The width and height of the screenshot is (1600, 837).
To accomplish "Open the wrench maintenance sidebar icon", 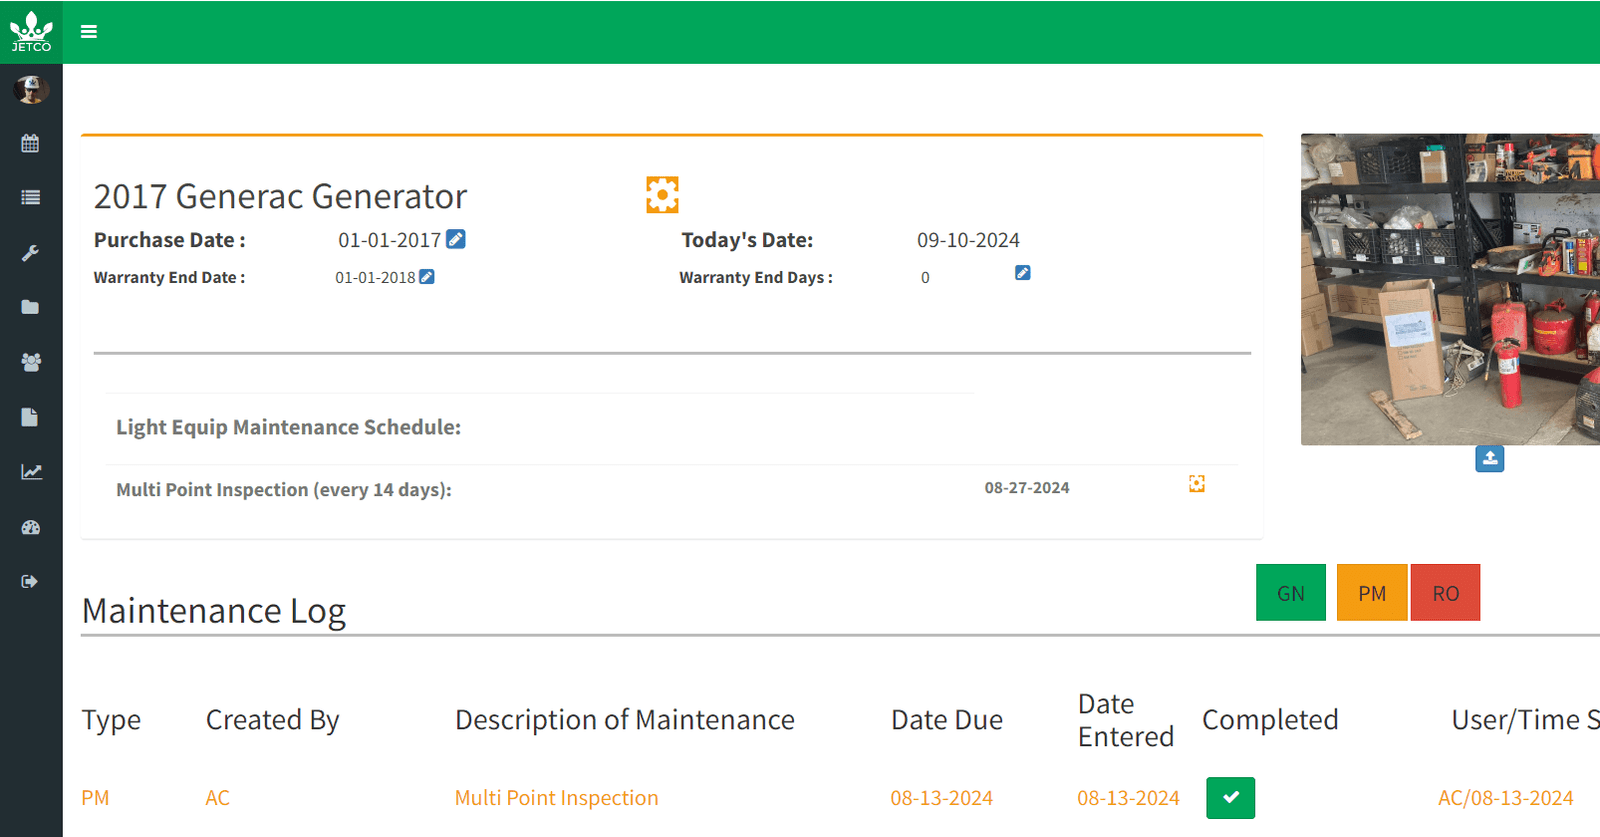I will click(31, 253).
